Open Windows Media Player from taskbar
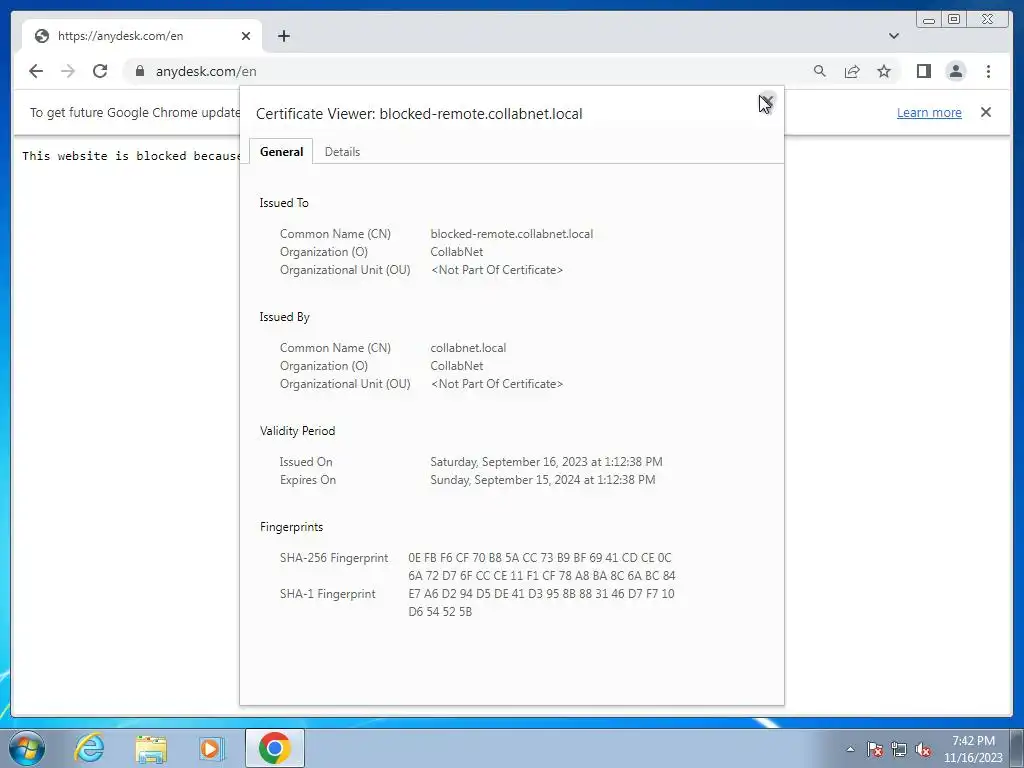Viewport: 1024px width, 768px height. 211,748
